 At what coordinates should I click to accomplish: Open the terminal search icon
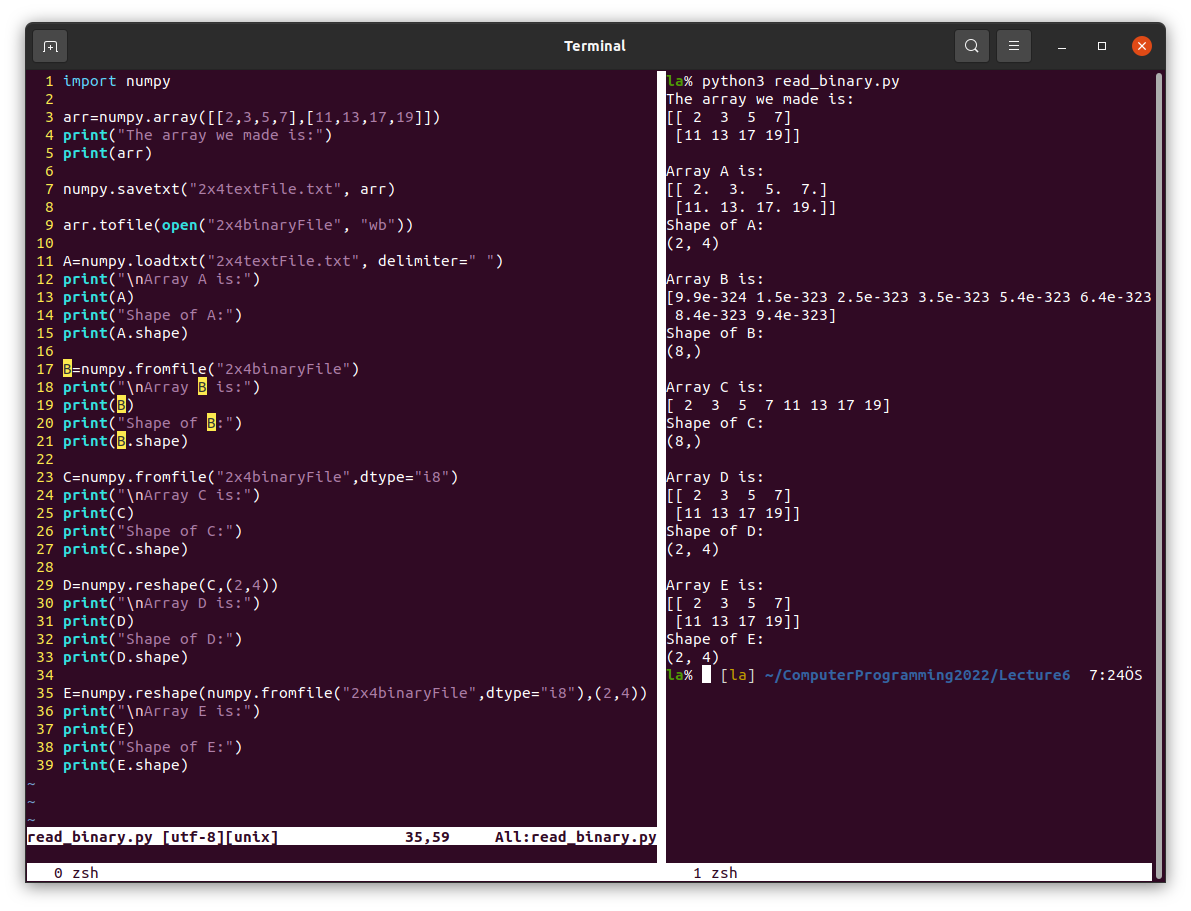pyautogui.click(x=971, y=46)
